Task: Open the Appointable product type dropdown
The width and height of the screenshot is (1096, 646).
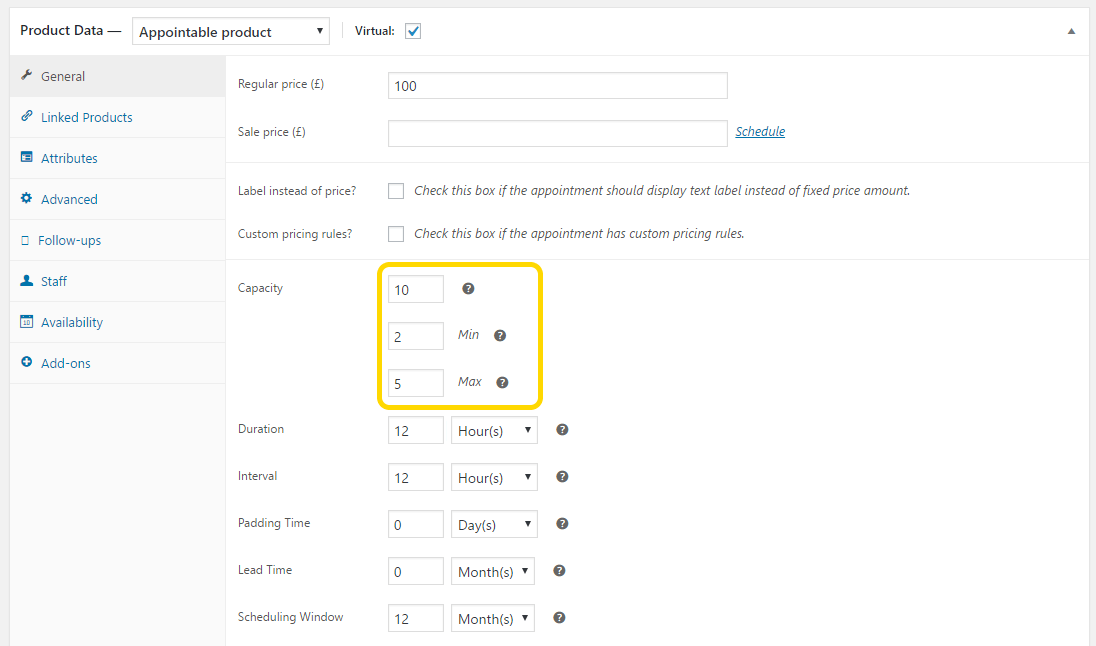Action: click(x=231, y=31)
